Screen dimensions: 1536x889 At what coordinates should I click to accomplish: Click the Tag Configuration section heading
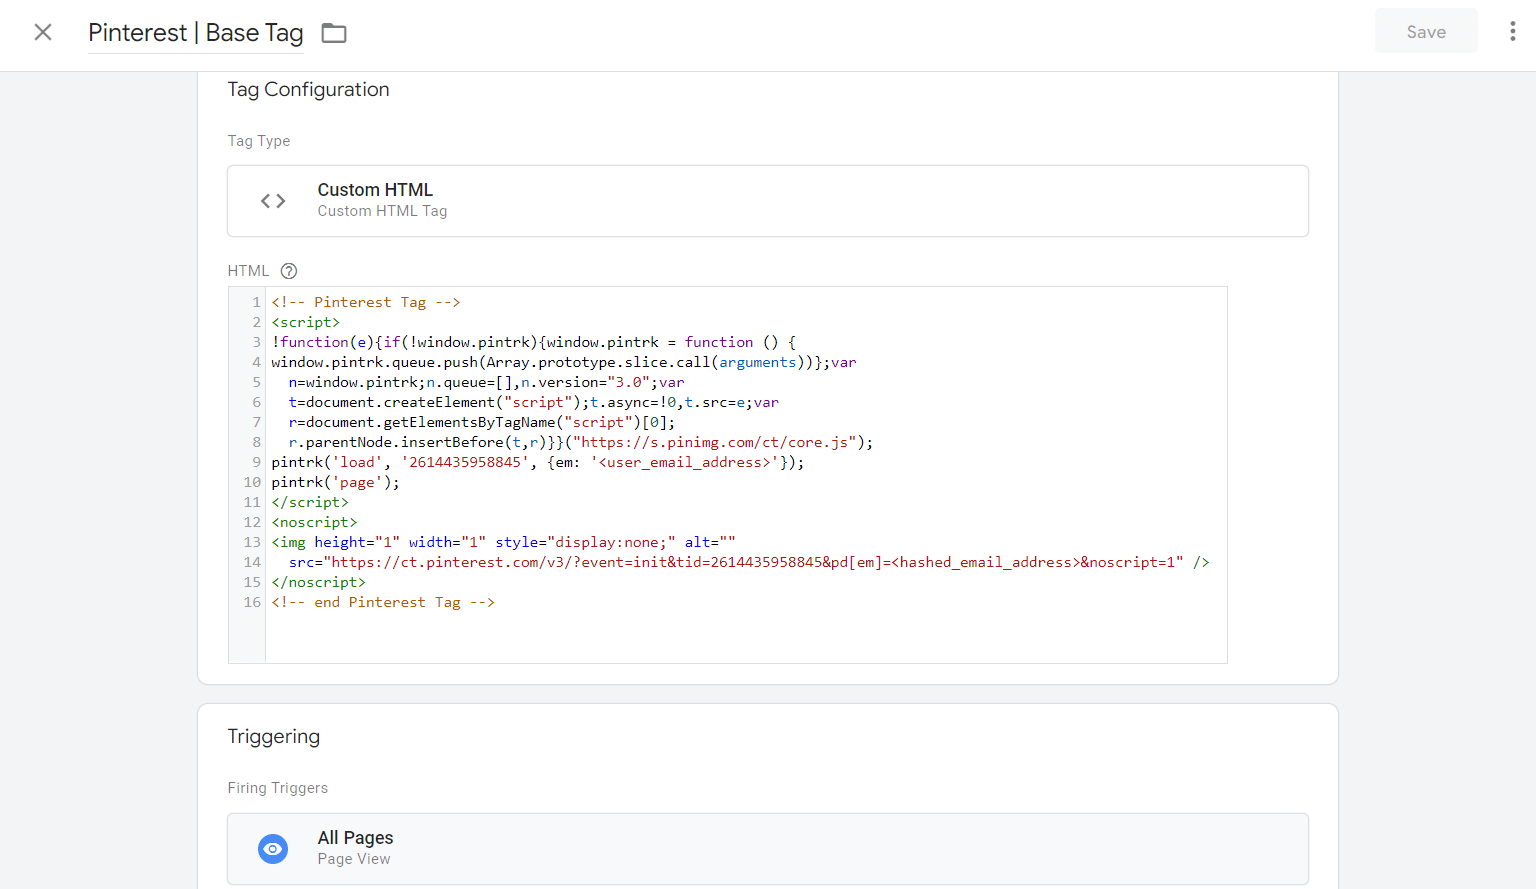point(308,90)
